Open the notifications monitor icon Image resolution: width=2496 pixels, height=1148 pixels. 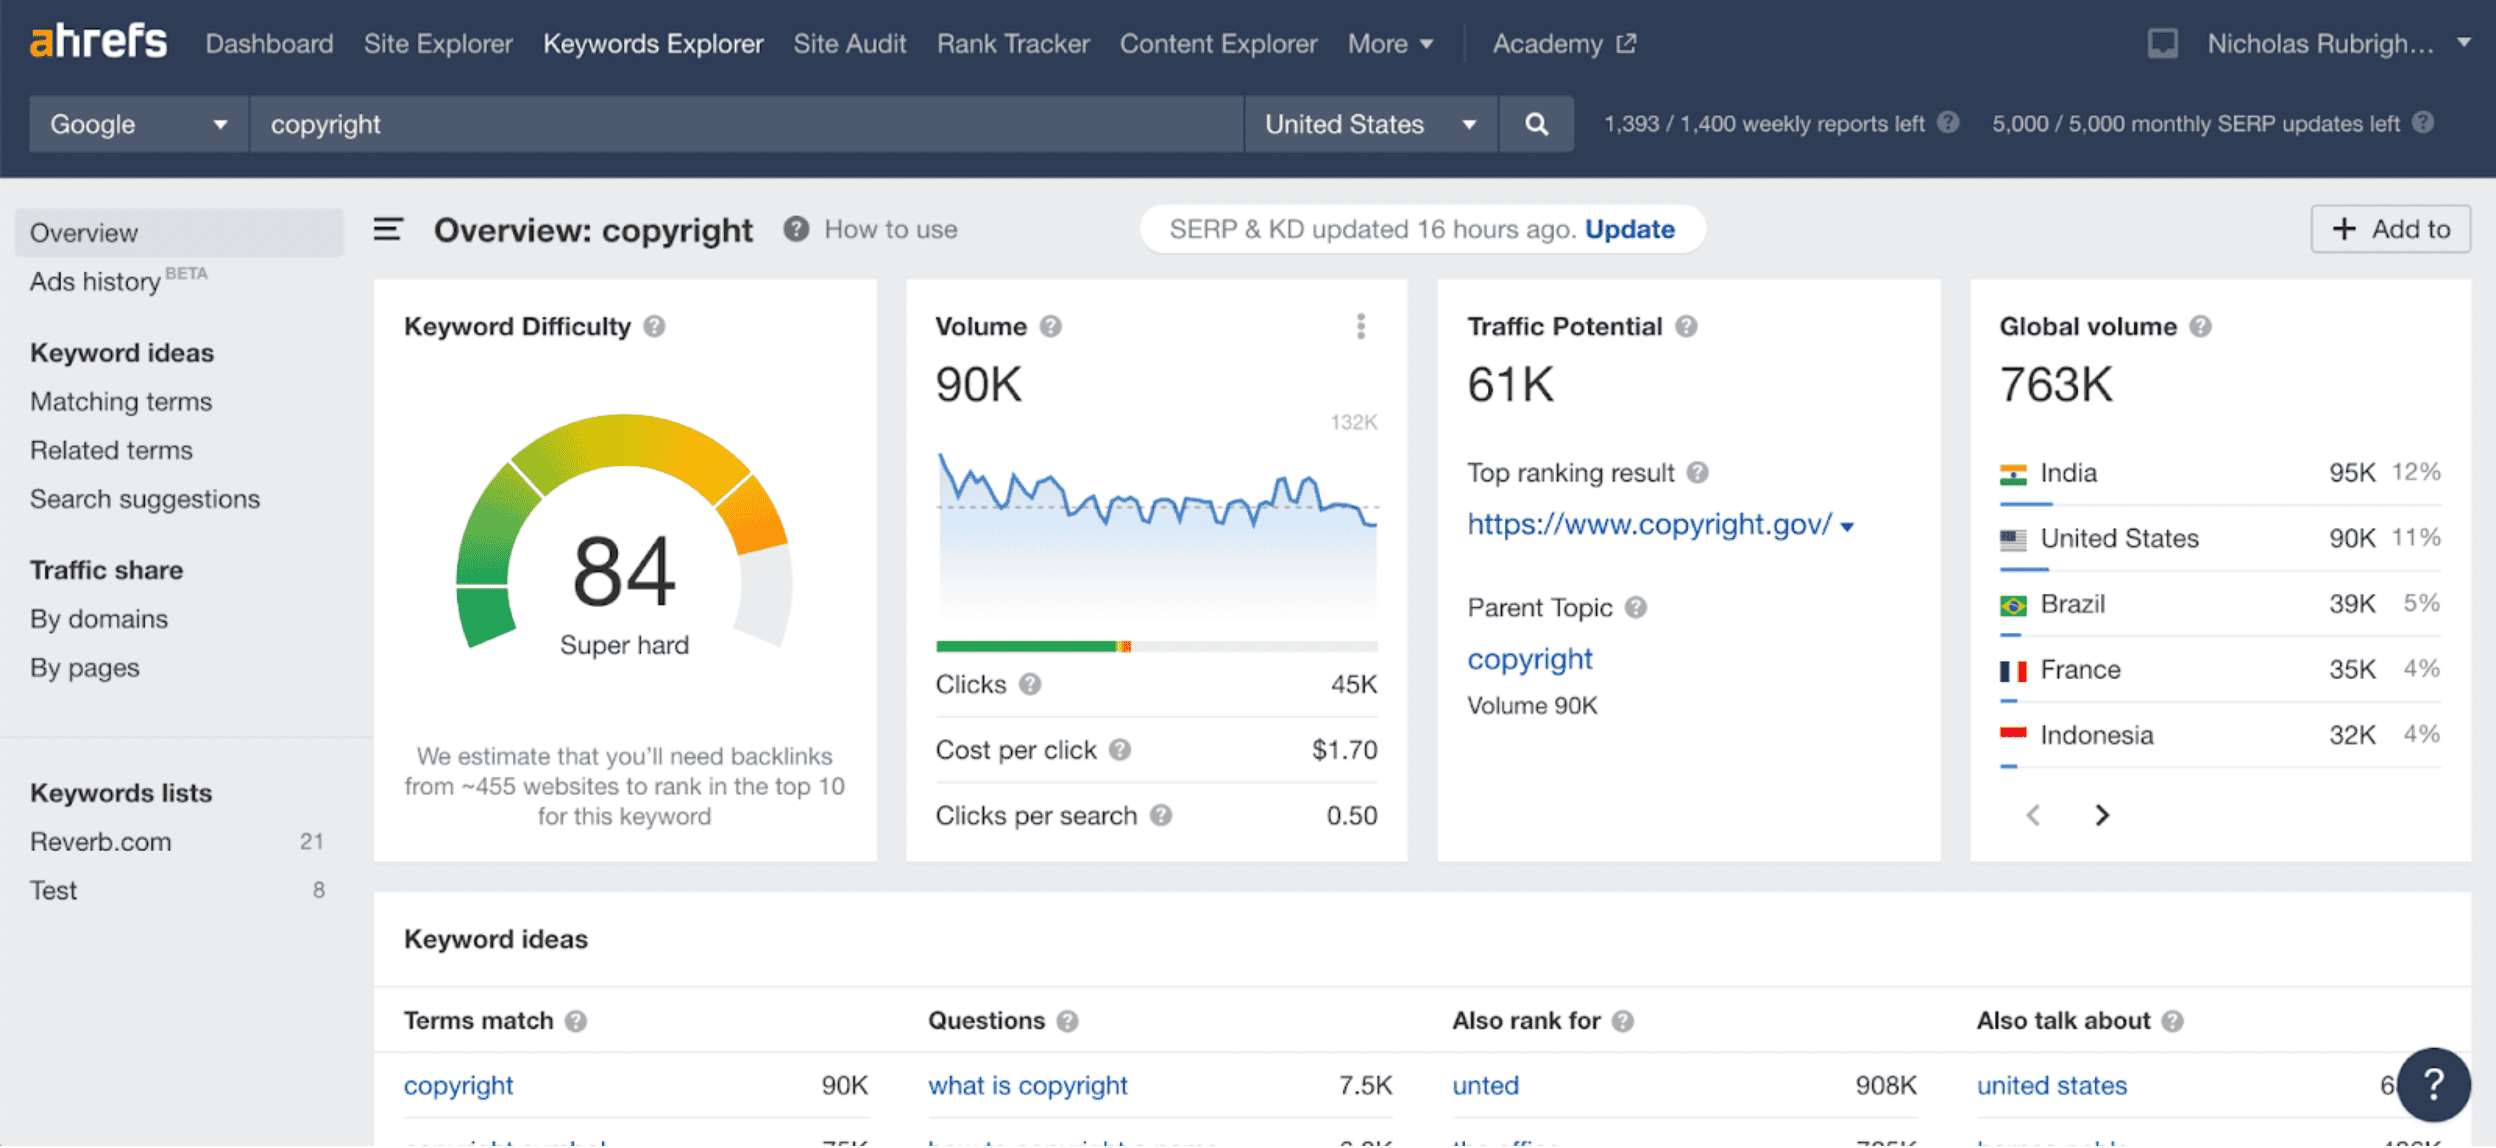(x=2162, y=43)
